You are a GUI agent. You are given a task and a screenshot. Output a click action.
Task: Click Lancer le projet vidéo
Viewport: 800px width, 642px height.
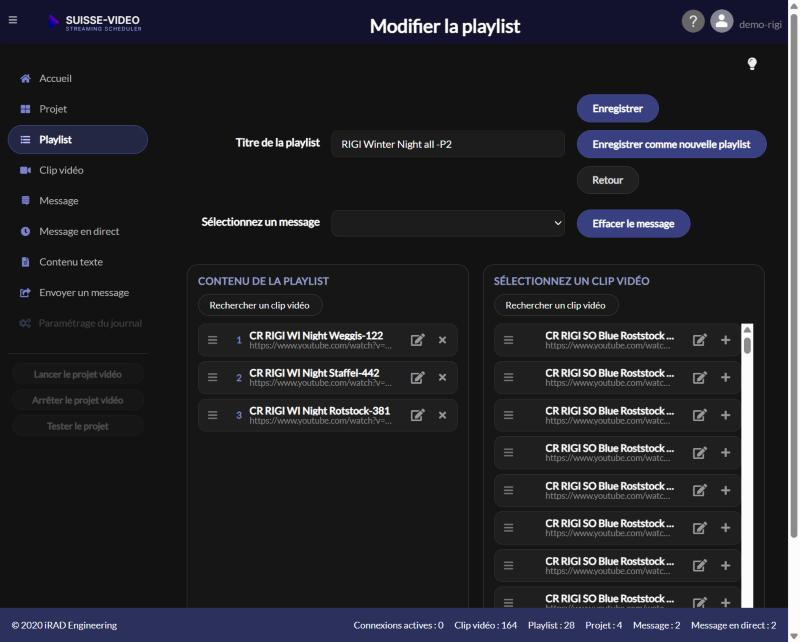click(x=78, y=375)
